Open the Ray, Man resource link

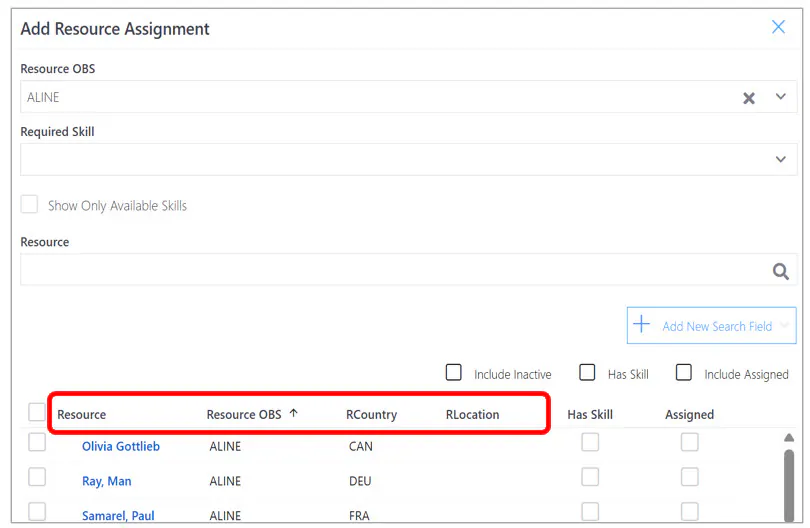click(x=106, y=481)
